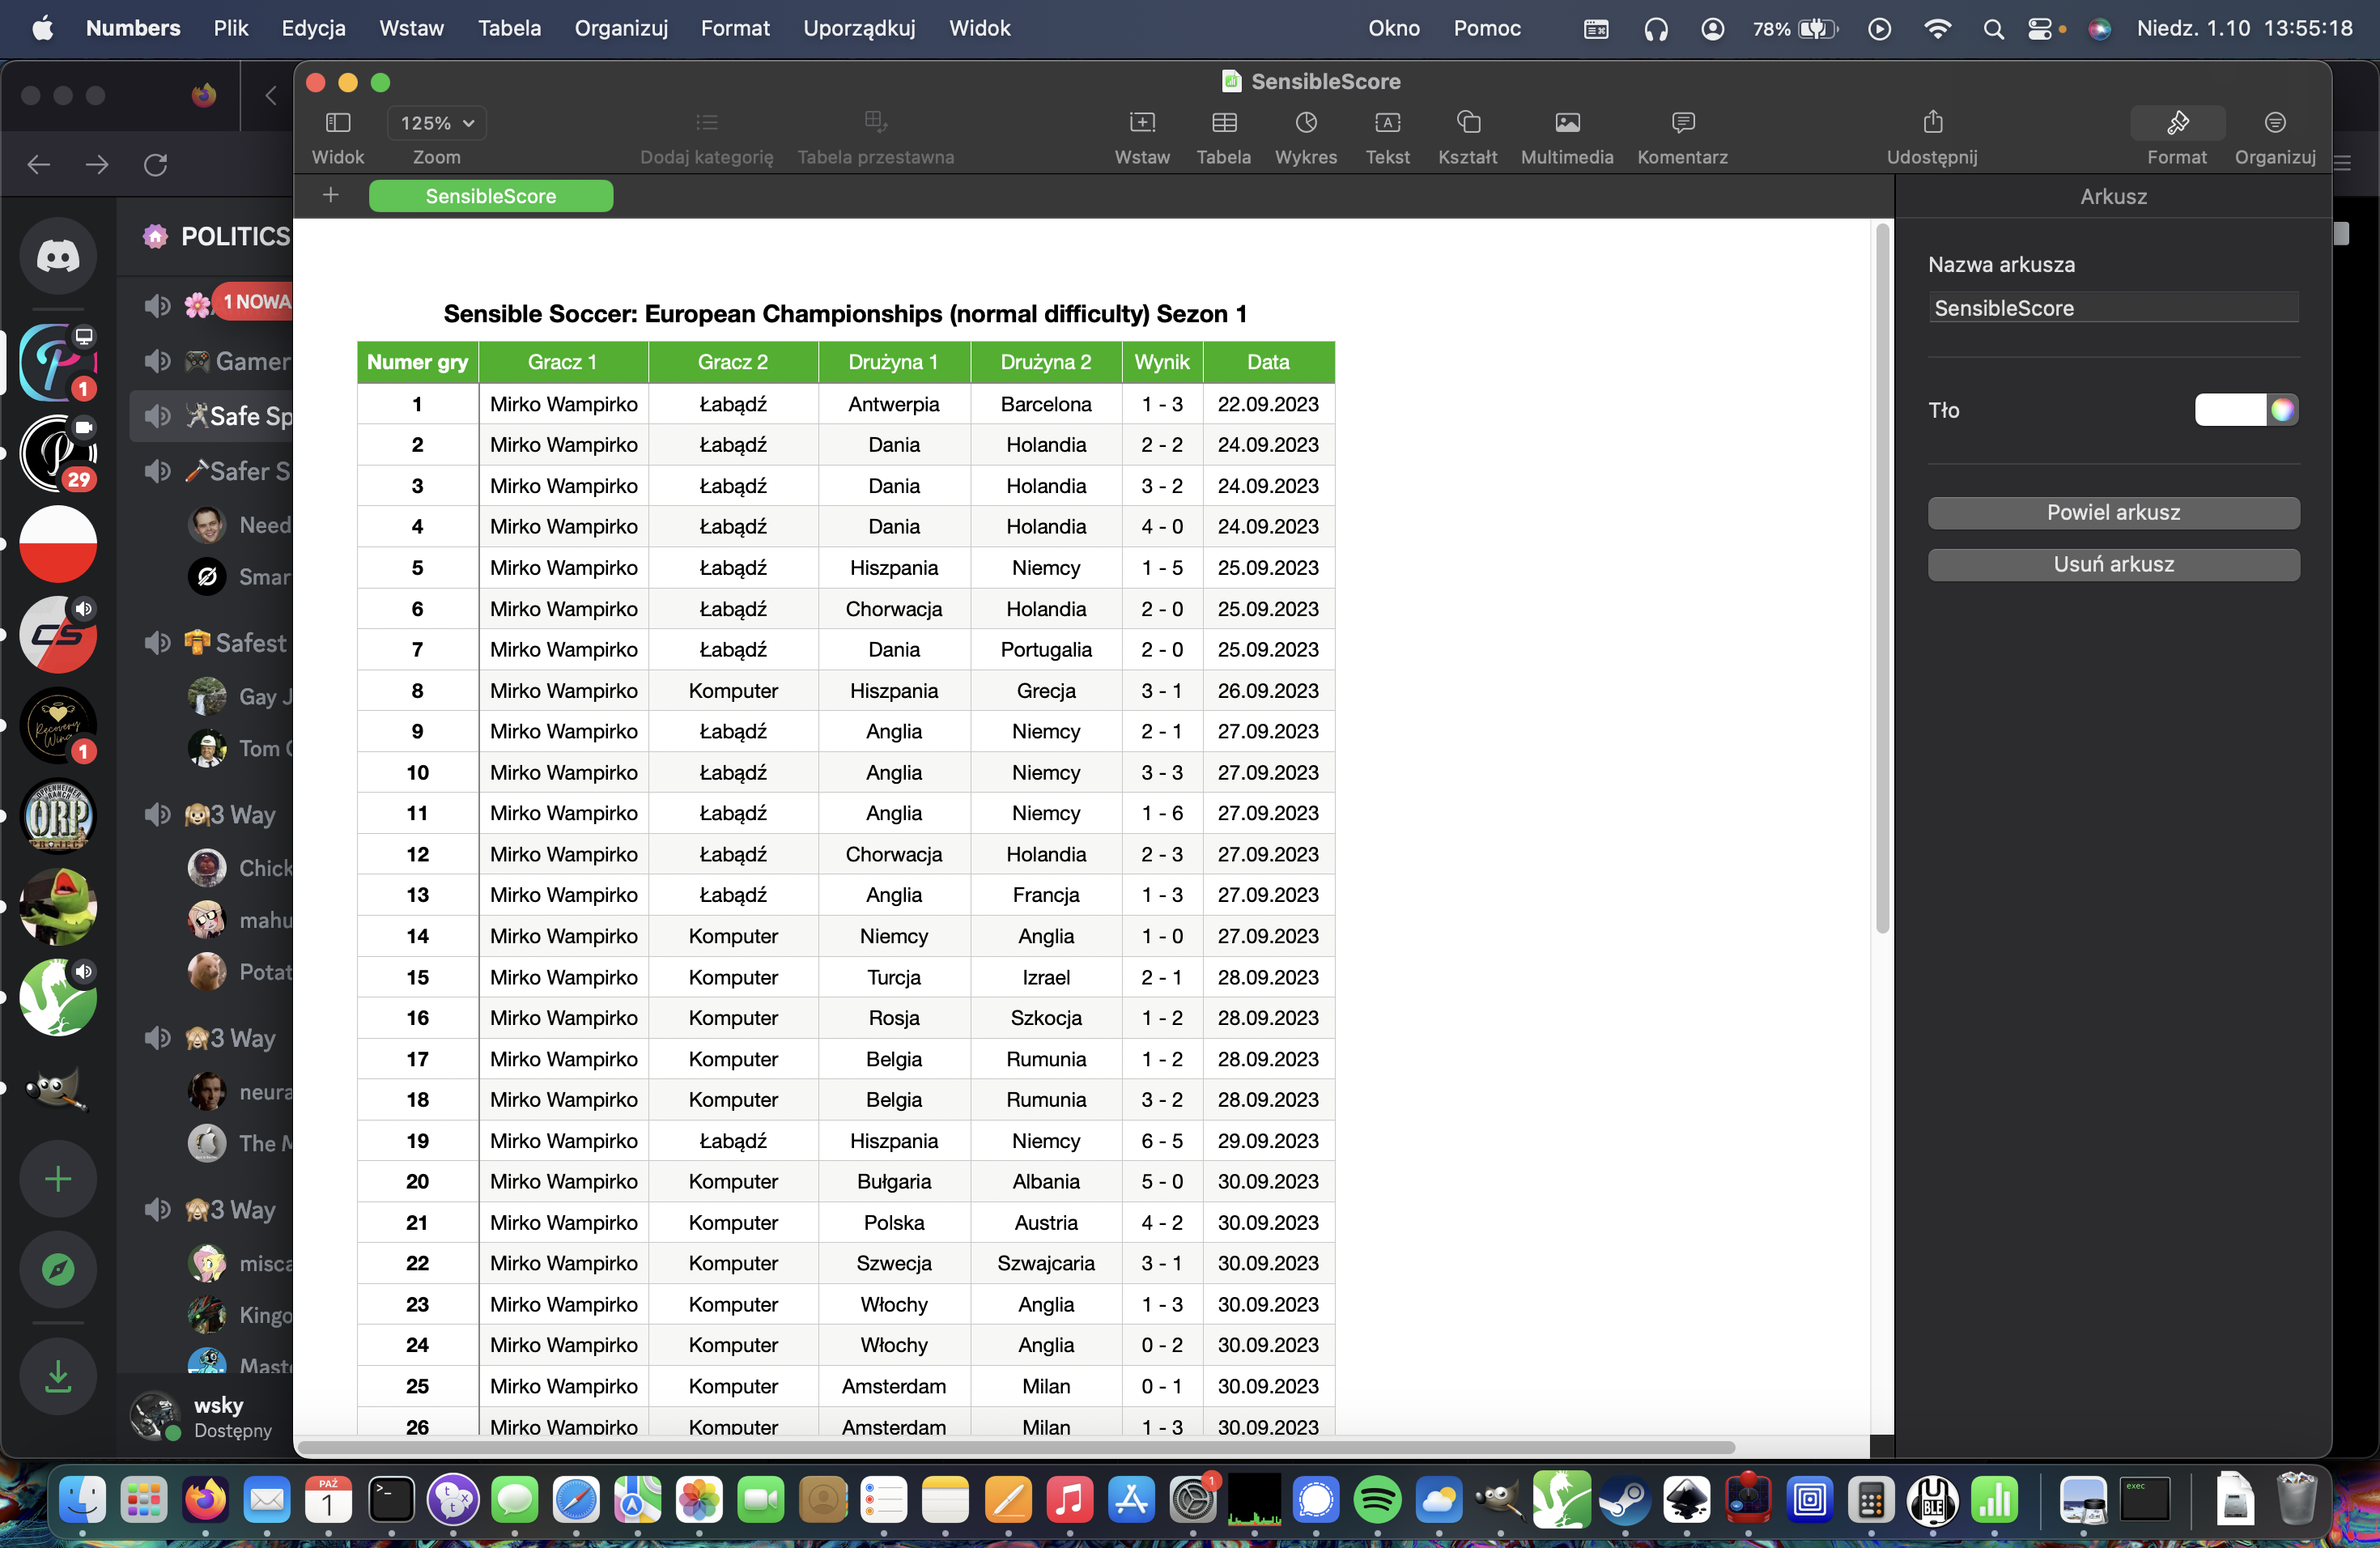The width and height of the screenshot is (2380, 1548).
Task: Open the Widok sidebar view menu
Action: 337,123
